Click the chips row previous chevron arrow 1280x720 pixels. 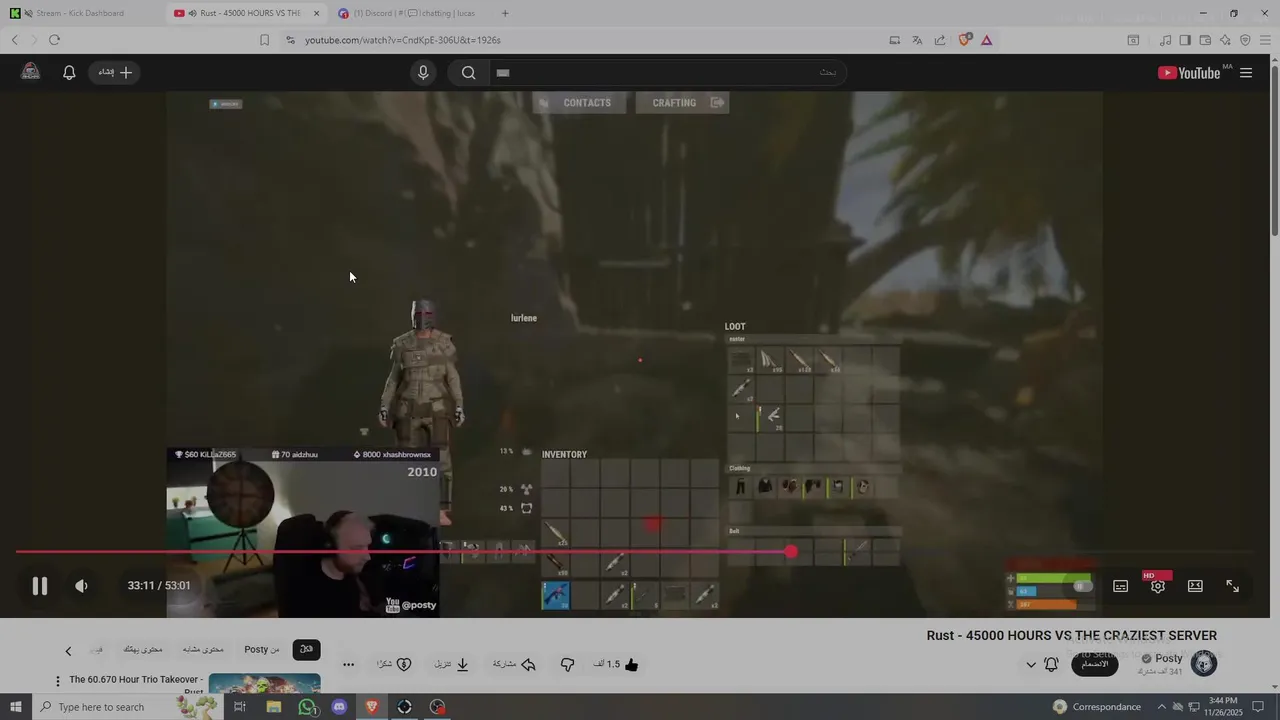(x=68, y=651)
